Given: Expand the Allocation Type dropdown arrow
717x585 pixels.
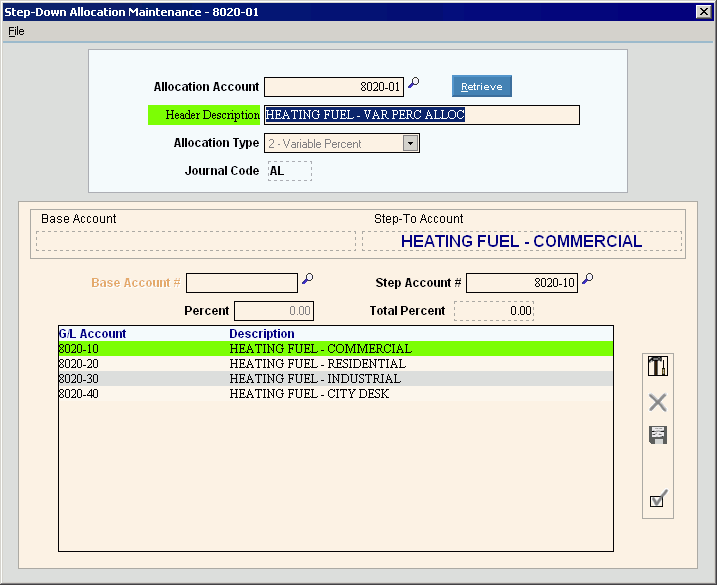Looking at the screenshot, I should (410, 143).
